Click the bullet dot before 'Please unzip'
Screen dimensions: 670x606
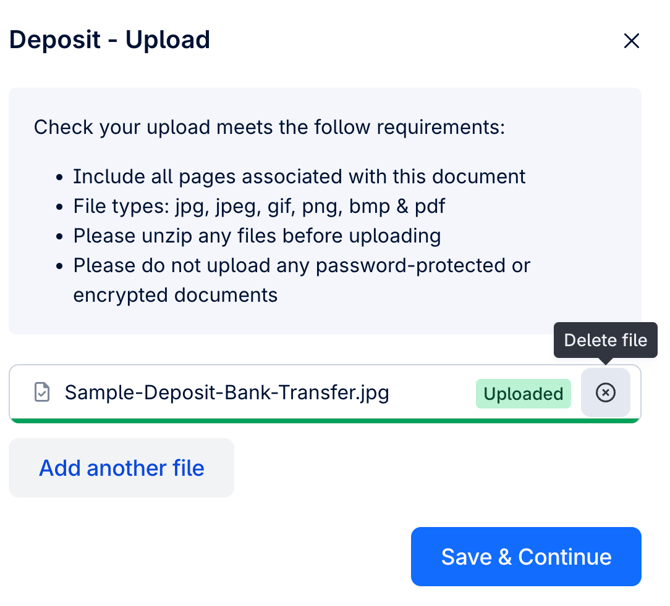click(x=59, y=237)
